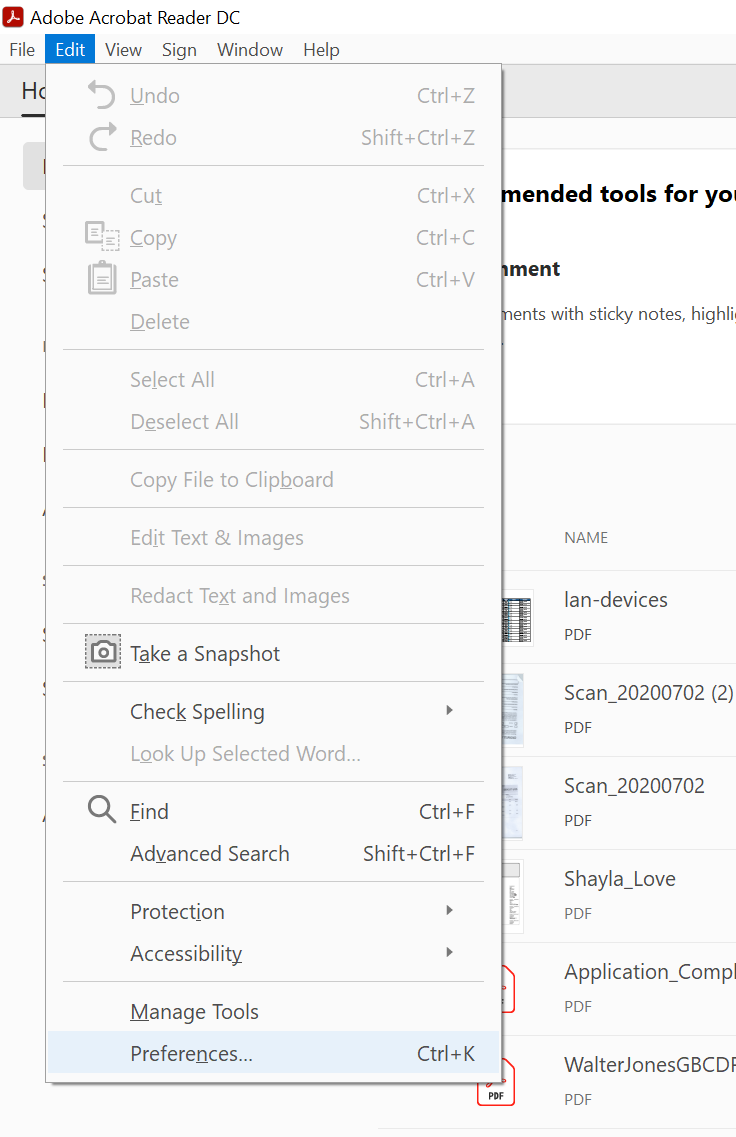This screenshot has height=1137, width=736.
Task: Click Copy File to Clipboard entry
Action: [x=273, y=479]
